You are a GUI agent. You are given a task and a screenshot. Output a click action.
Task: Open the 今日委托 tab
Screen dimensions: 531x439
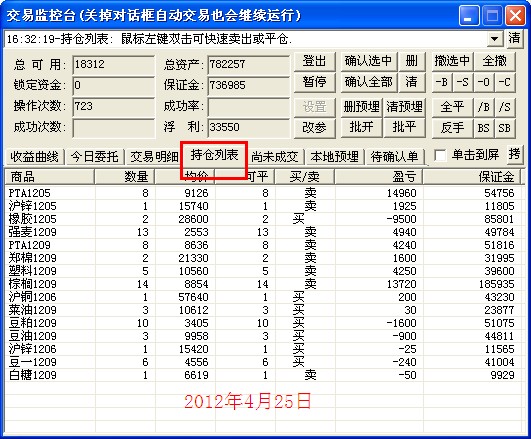click(94, 157)
